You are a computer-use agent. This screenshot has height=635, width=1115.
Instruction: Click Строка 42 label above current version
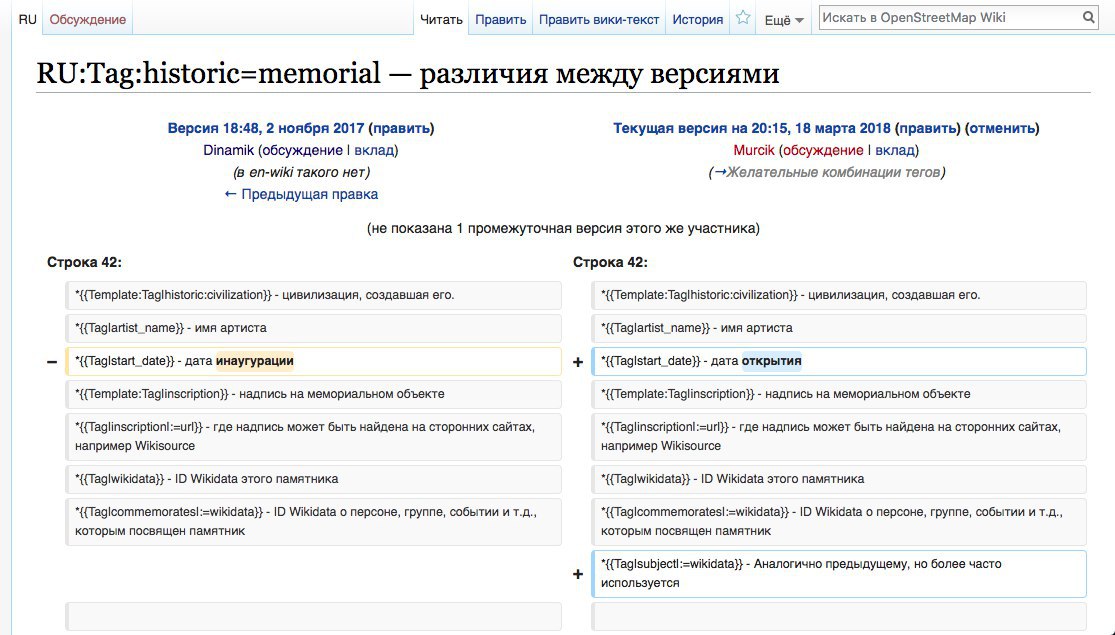[x=610, y=262]
